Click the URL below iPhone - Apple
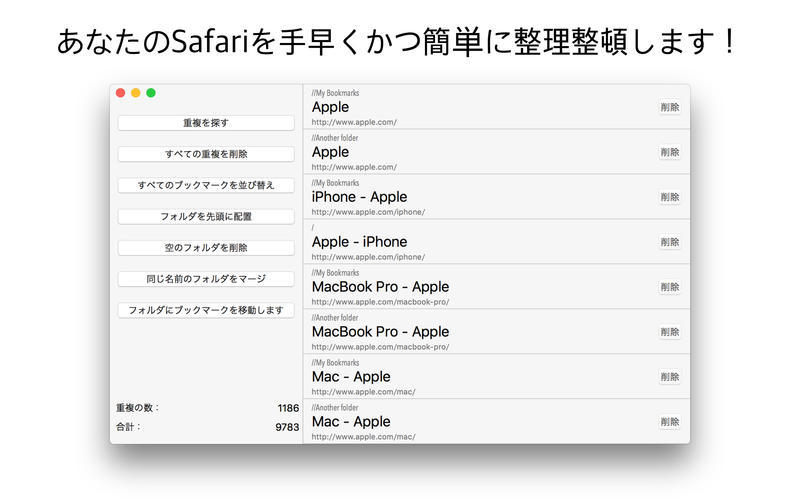The width and height of the screenshot is (800, 500). [x=368, y=212]
